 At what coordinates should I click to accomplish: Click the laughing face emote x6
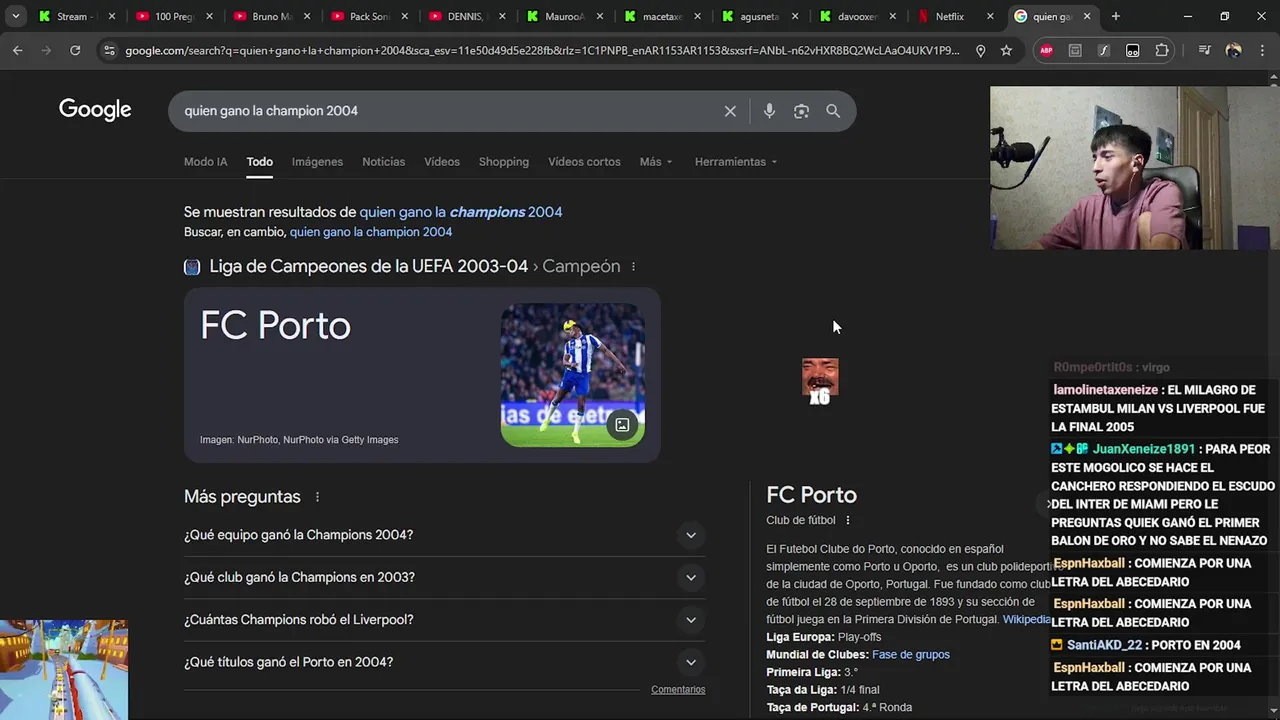(820, 381)
